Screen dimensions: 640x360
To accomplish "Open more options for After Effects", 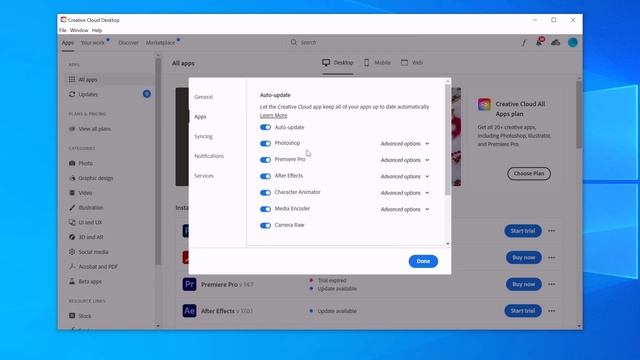I will pos(552,311).
